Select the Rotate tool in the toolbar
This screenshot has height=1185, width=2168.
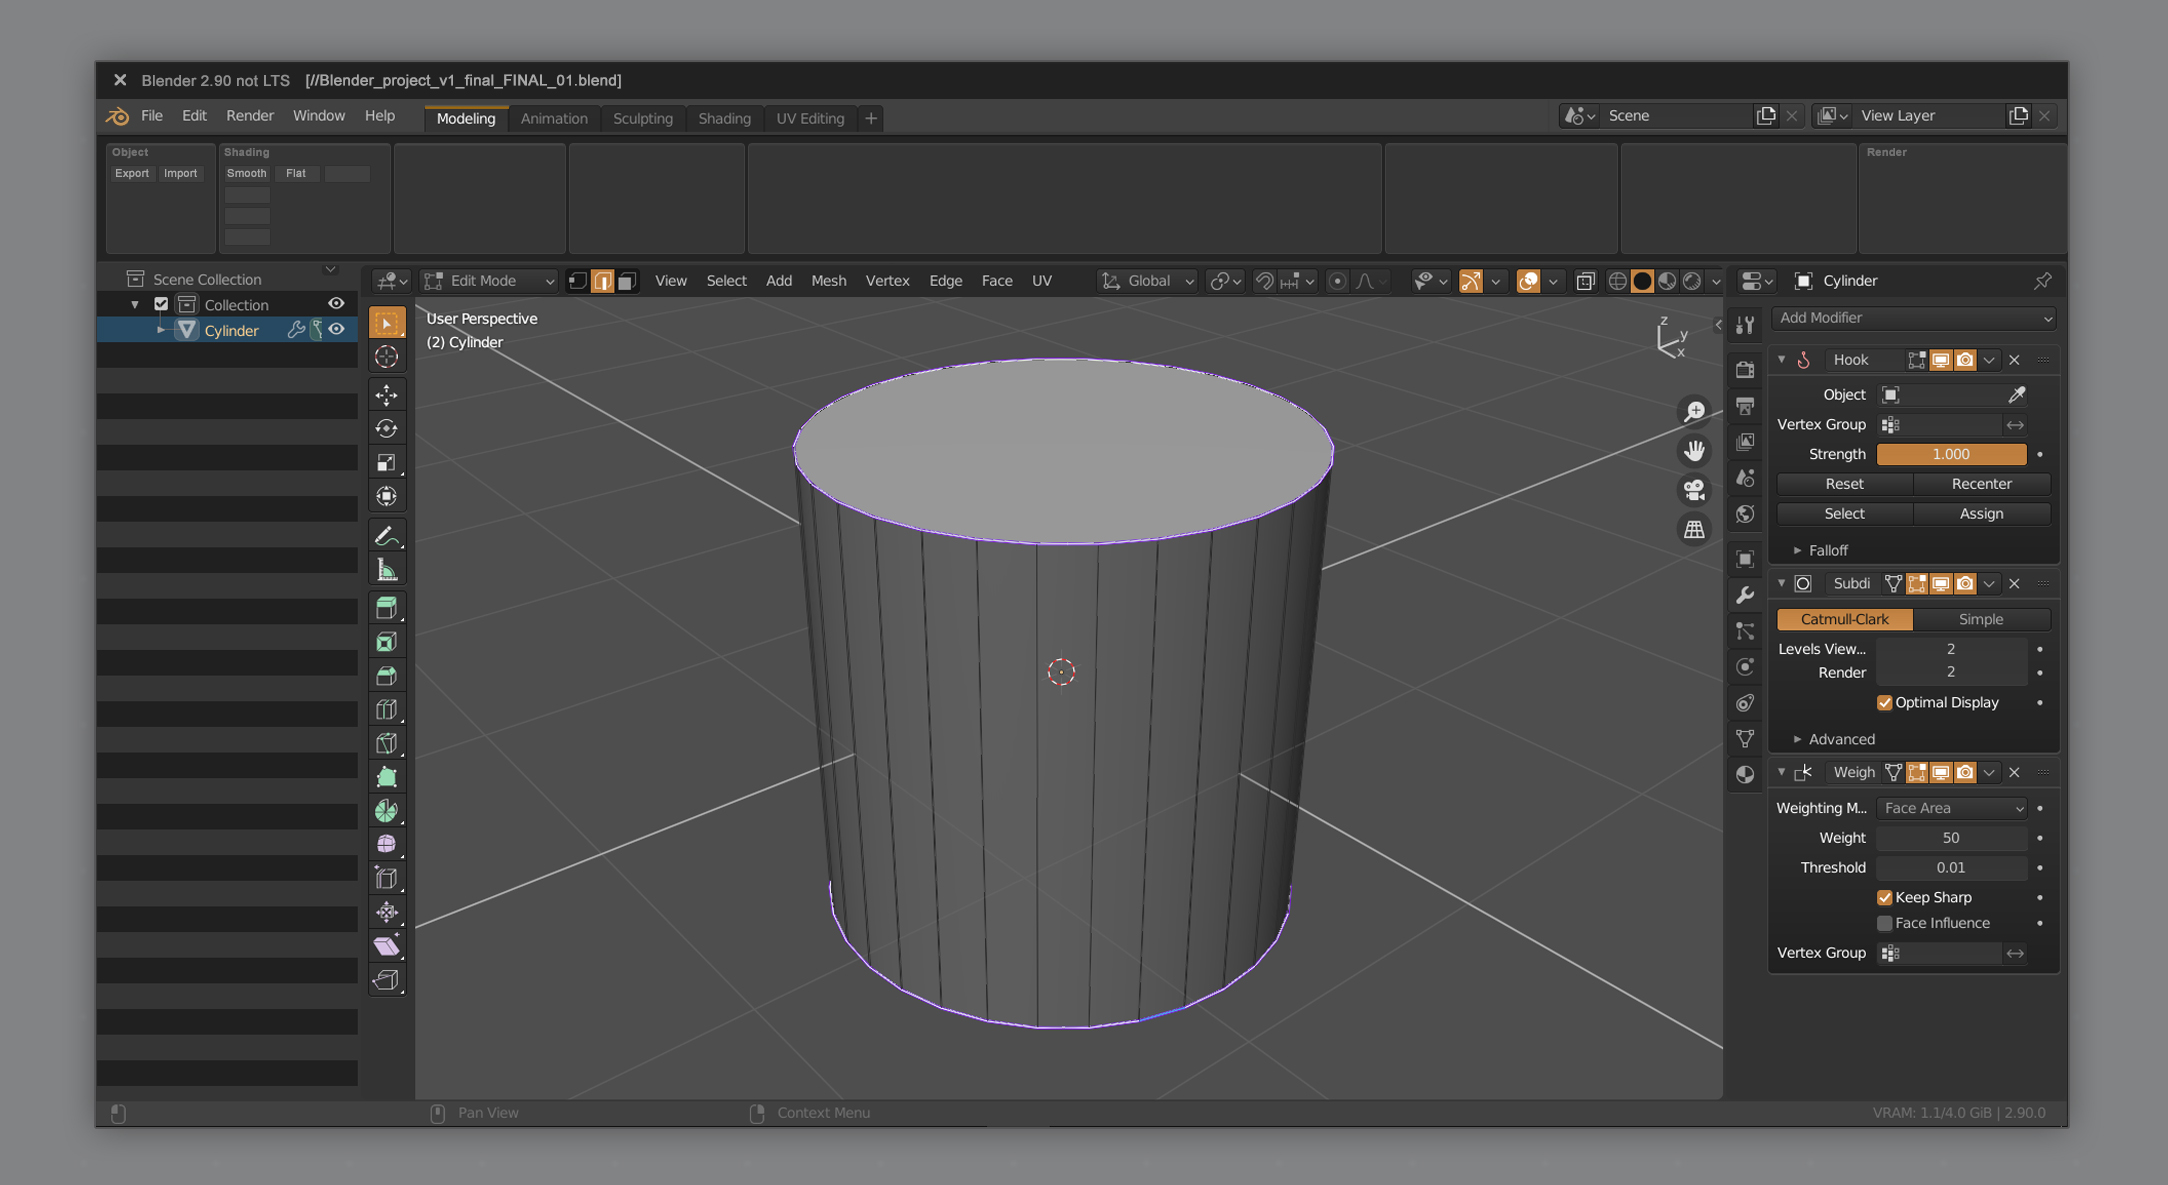(x=386, y=429)
